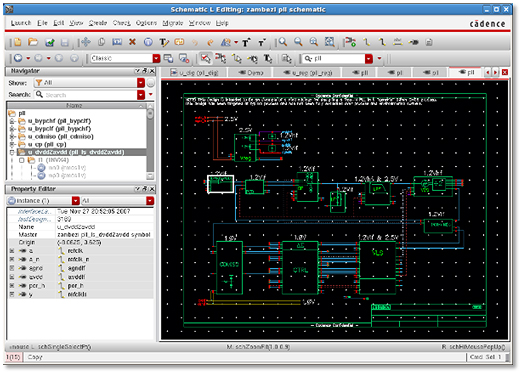Click the Stretch tool icon
The width and height of the screenshot is (522, 374).
(x=117, y=42)
